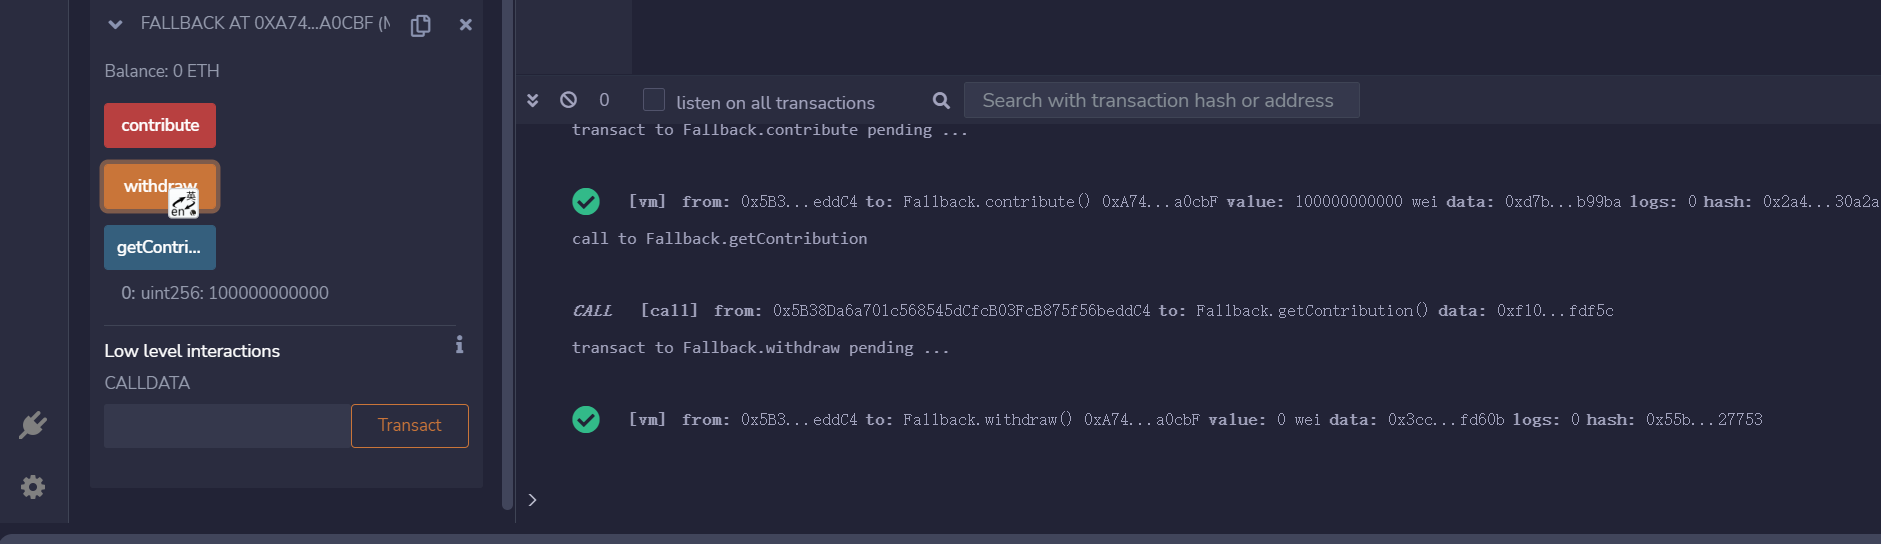The width and height of the screenshot is (1881, 544).
Task: Open the Settings gear icon
Action: (33, 487)
